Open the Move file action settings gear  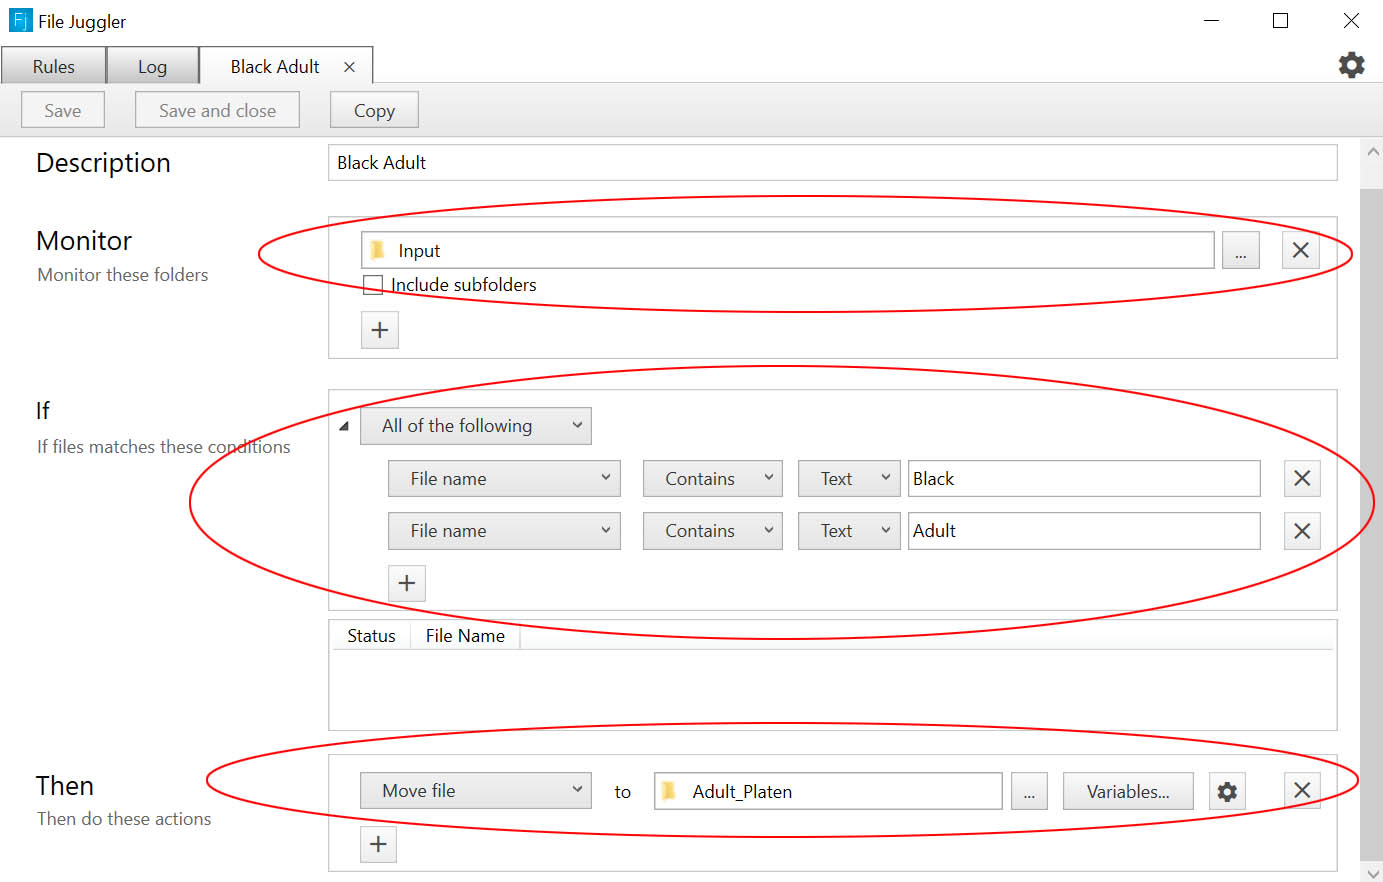(1226, 790)
